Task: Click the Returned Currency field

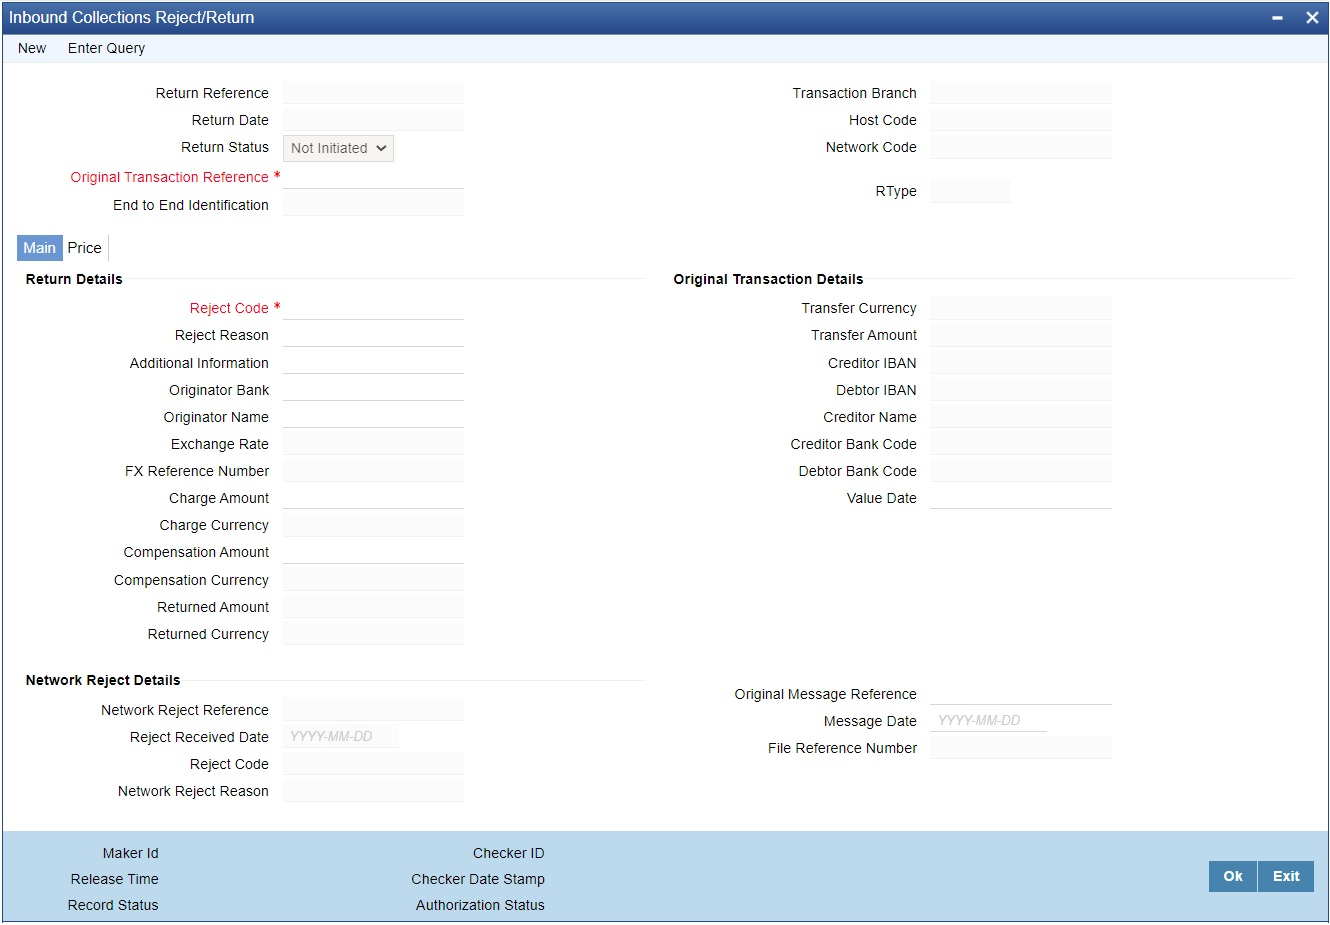Action: (373, 634)
